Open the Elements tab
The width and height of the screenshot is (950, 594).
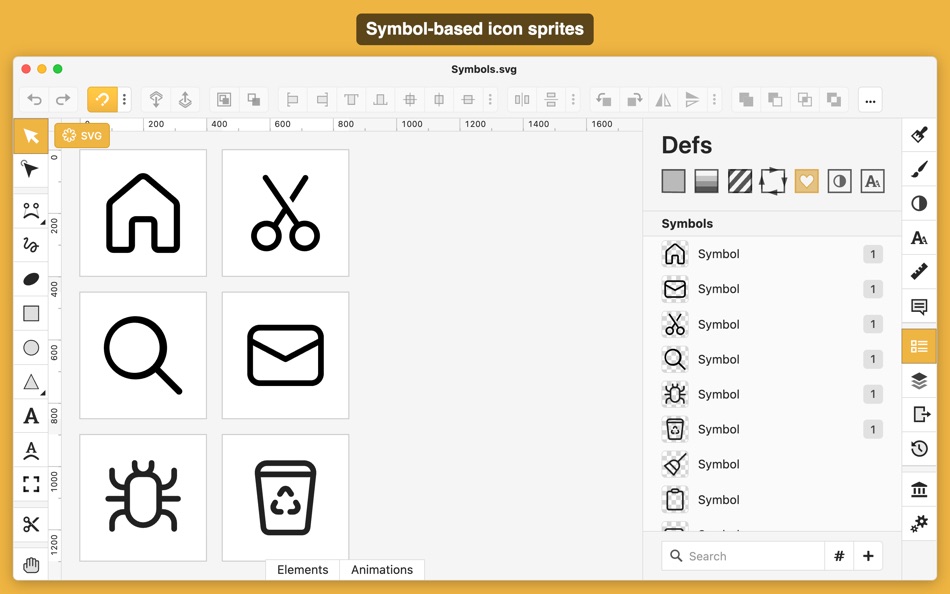[302, 570]
